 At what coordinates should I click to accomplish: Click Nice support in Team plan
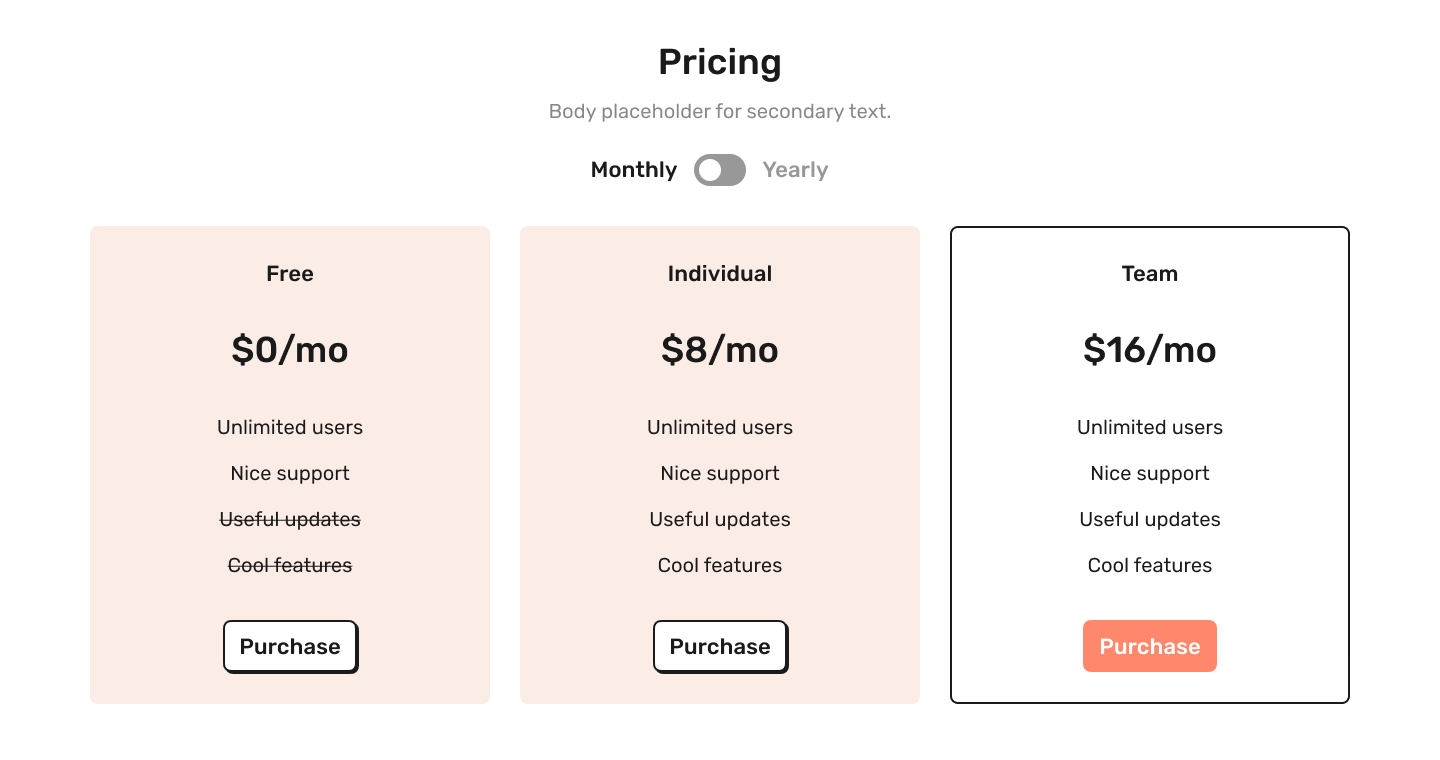[x=1150, y=474]
